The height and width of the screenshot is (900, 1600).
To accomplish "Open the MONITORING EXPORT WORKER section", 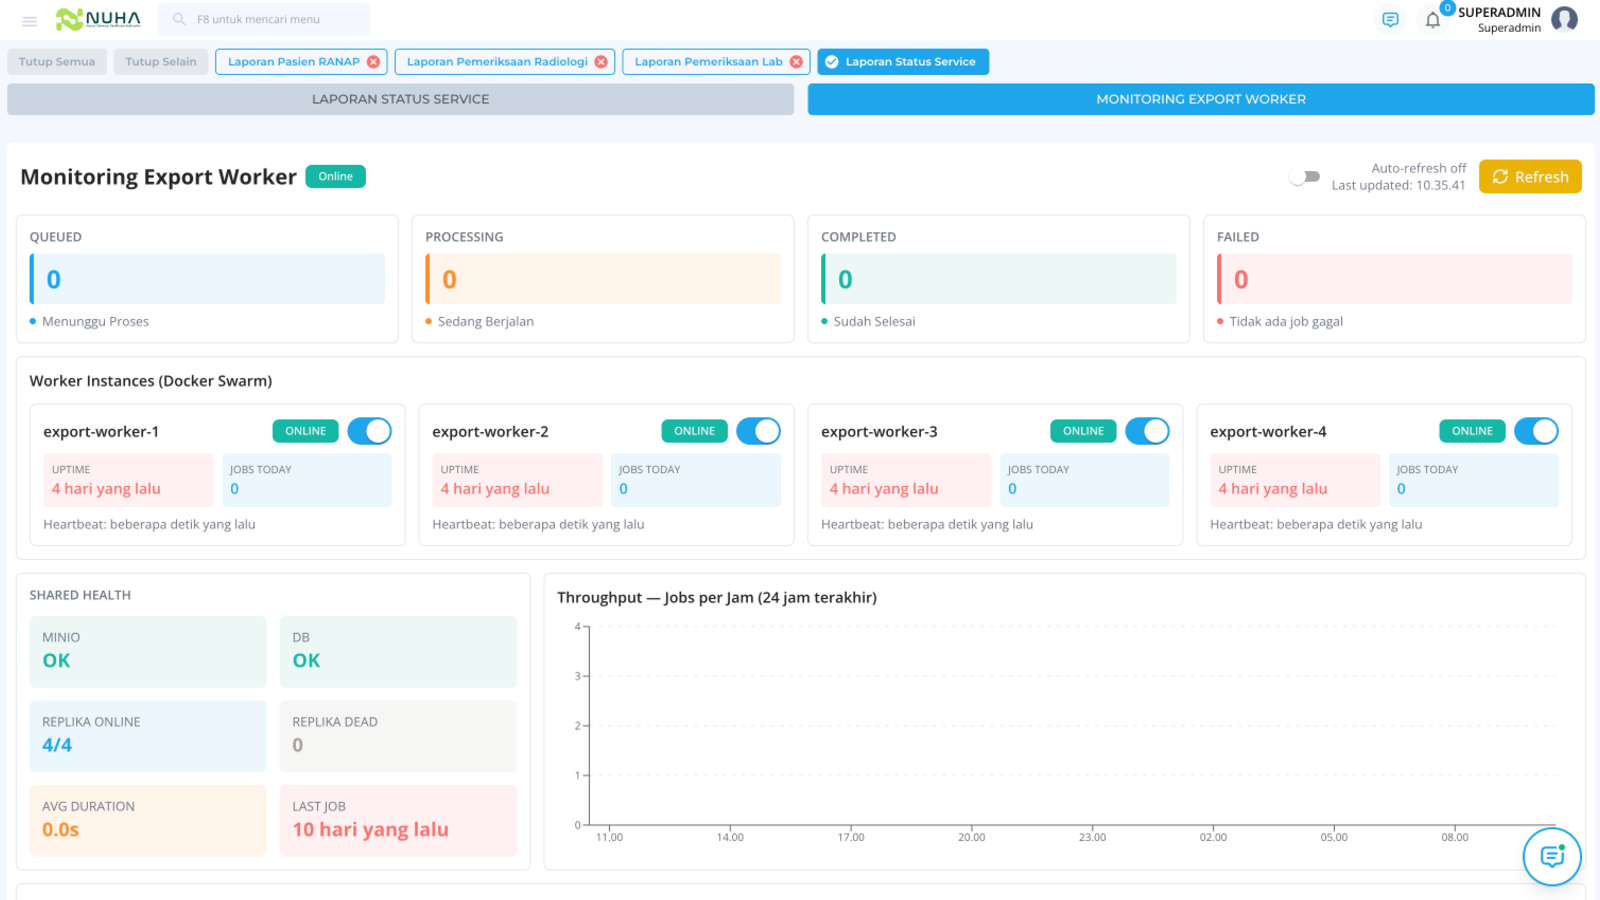I will point(1201,99).
